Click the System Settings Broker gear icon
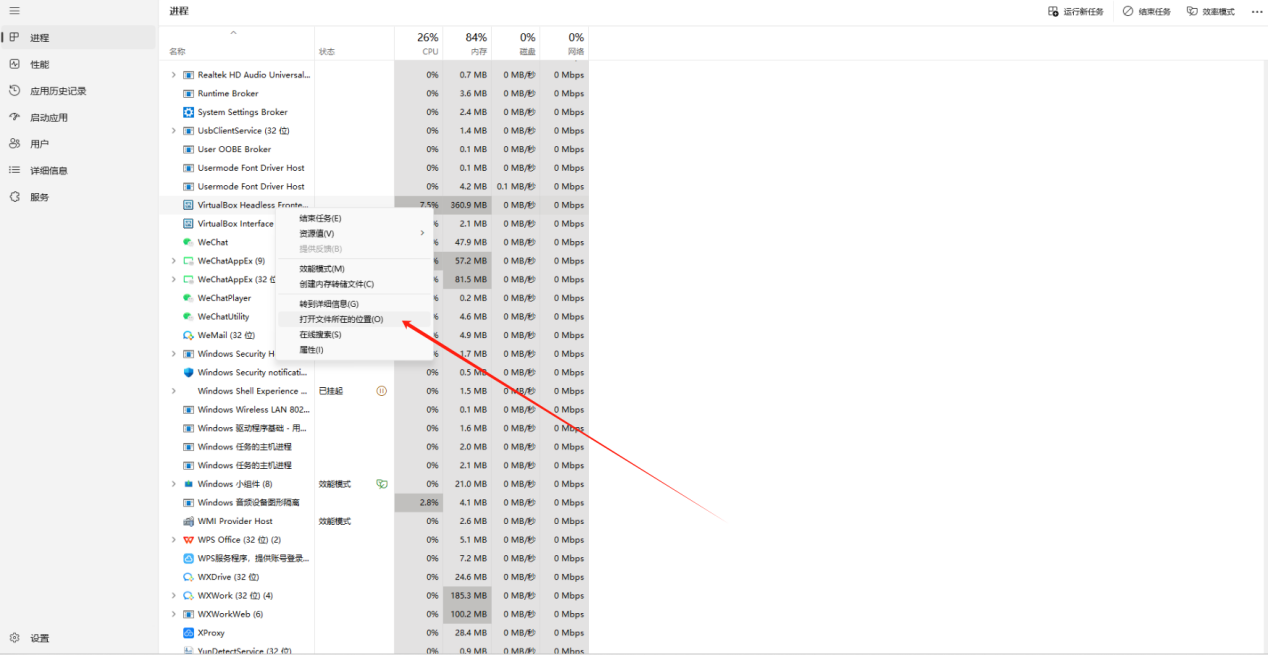The height and width of the screenshot is (655, 1268). [x=188, y=112]
